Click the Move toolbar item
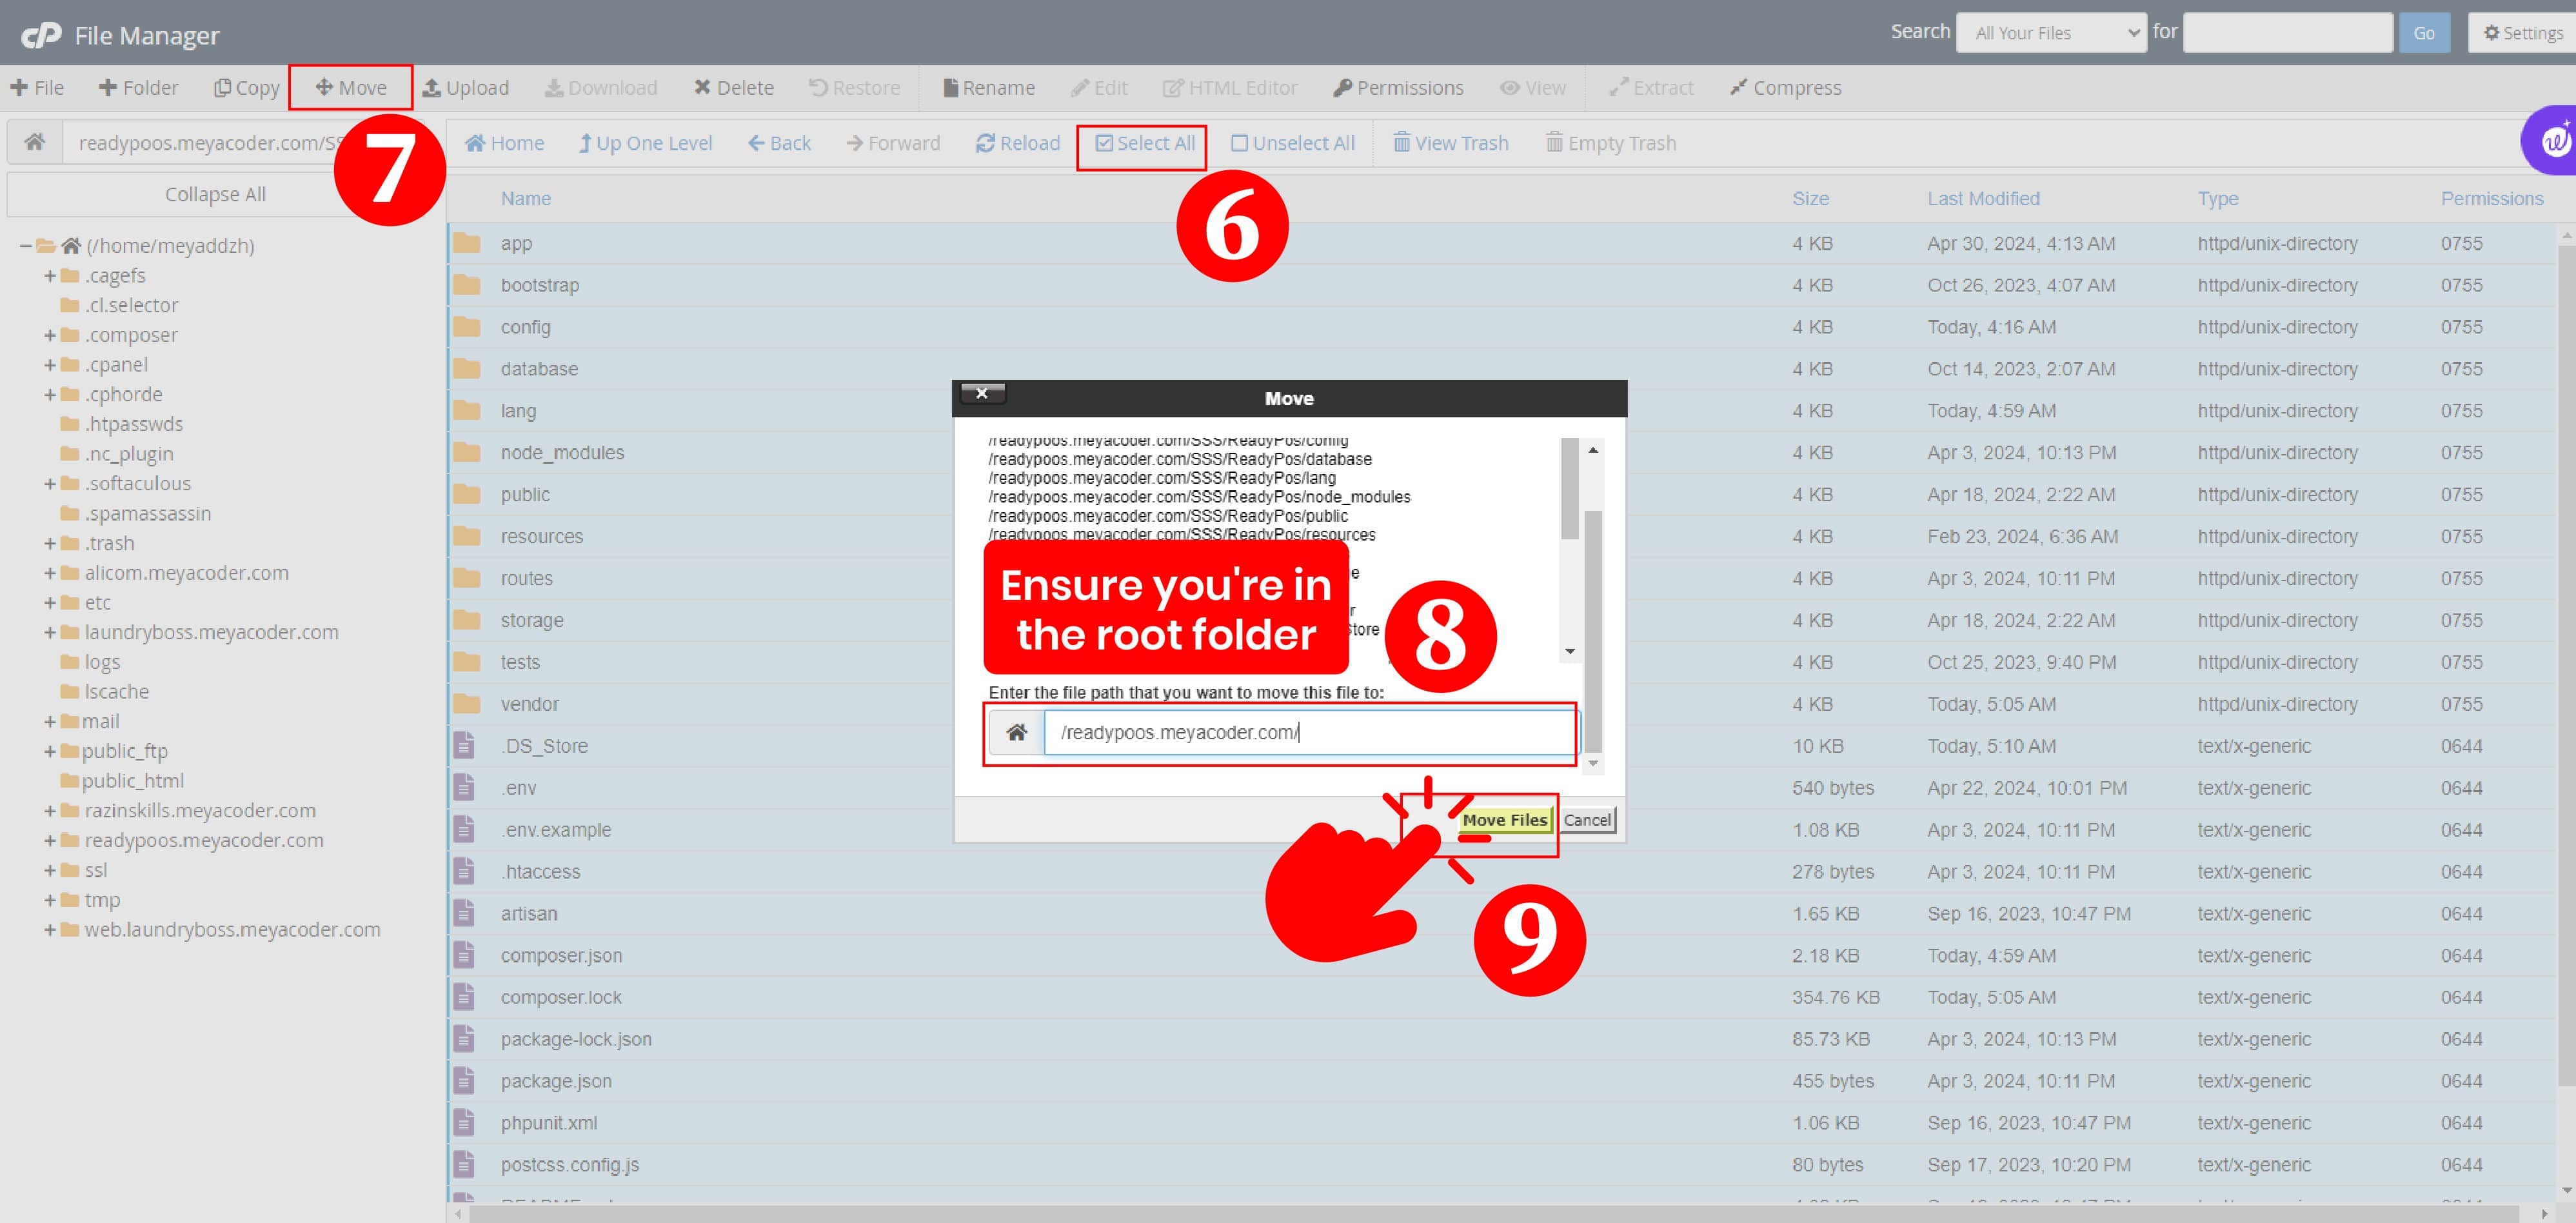The image size is (2576, 1223). [x=351, y=88]
